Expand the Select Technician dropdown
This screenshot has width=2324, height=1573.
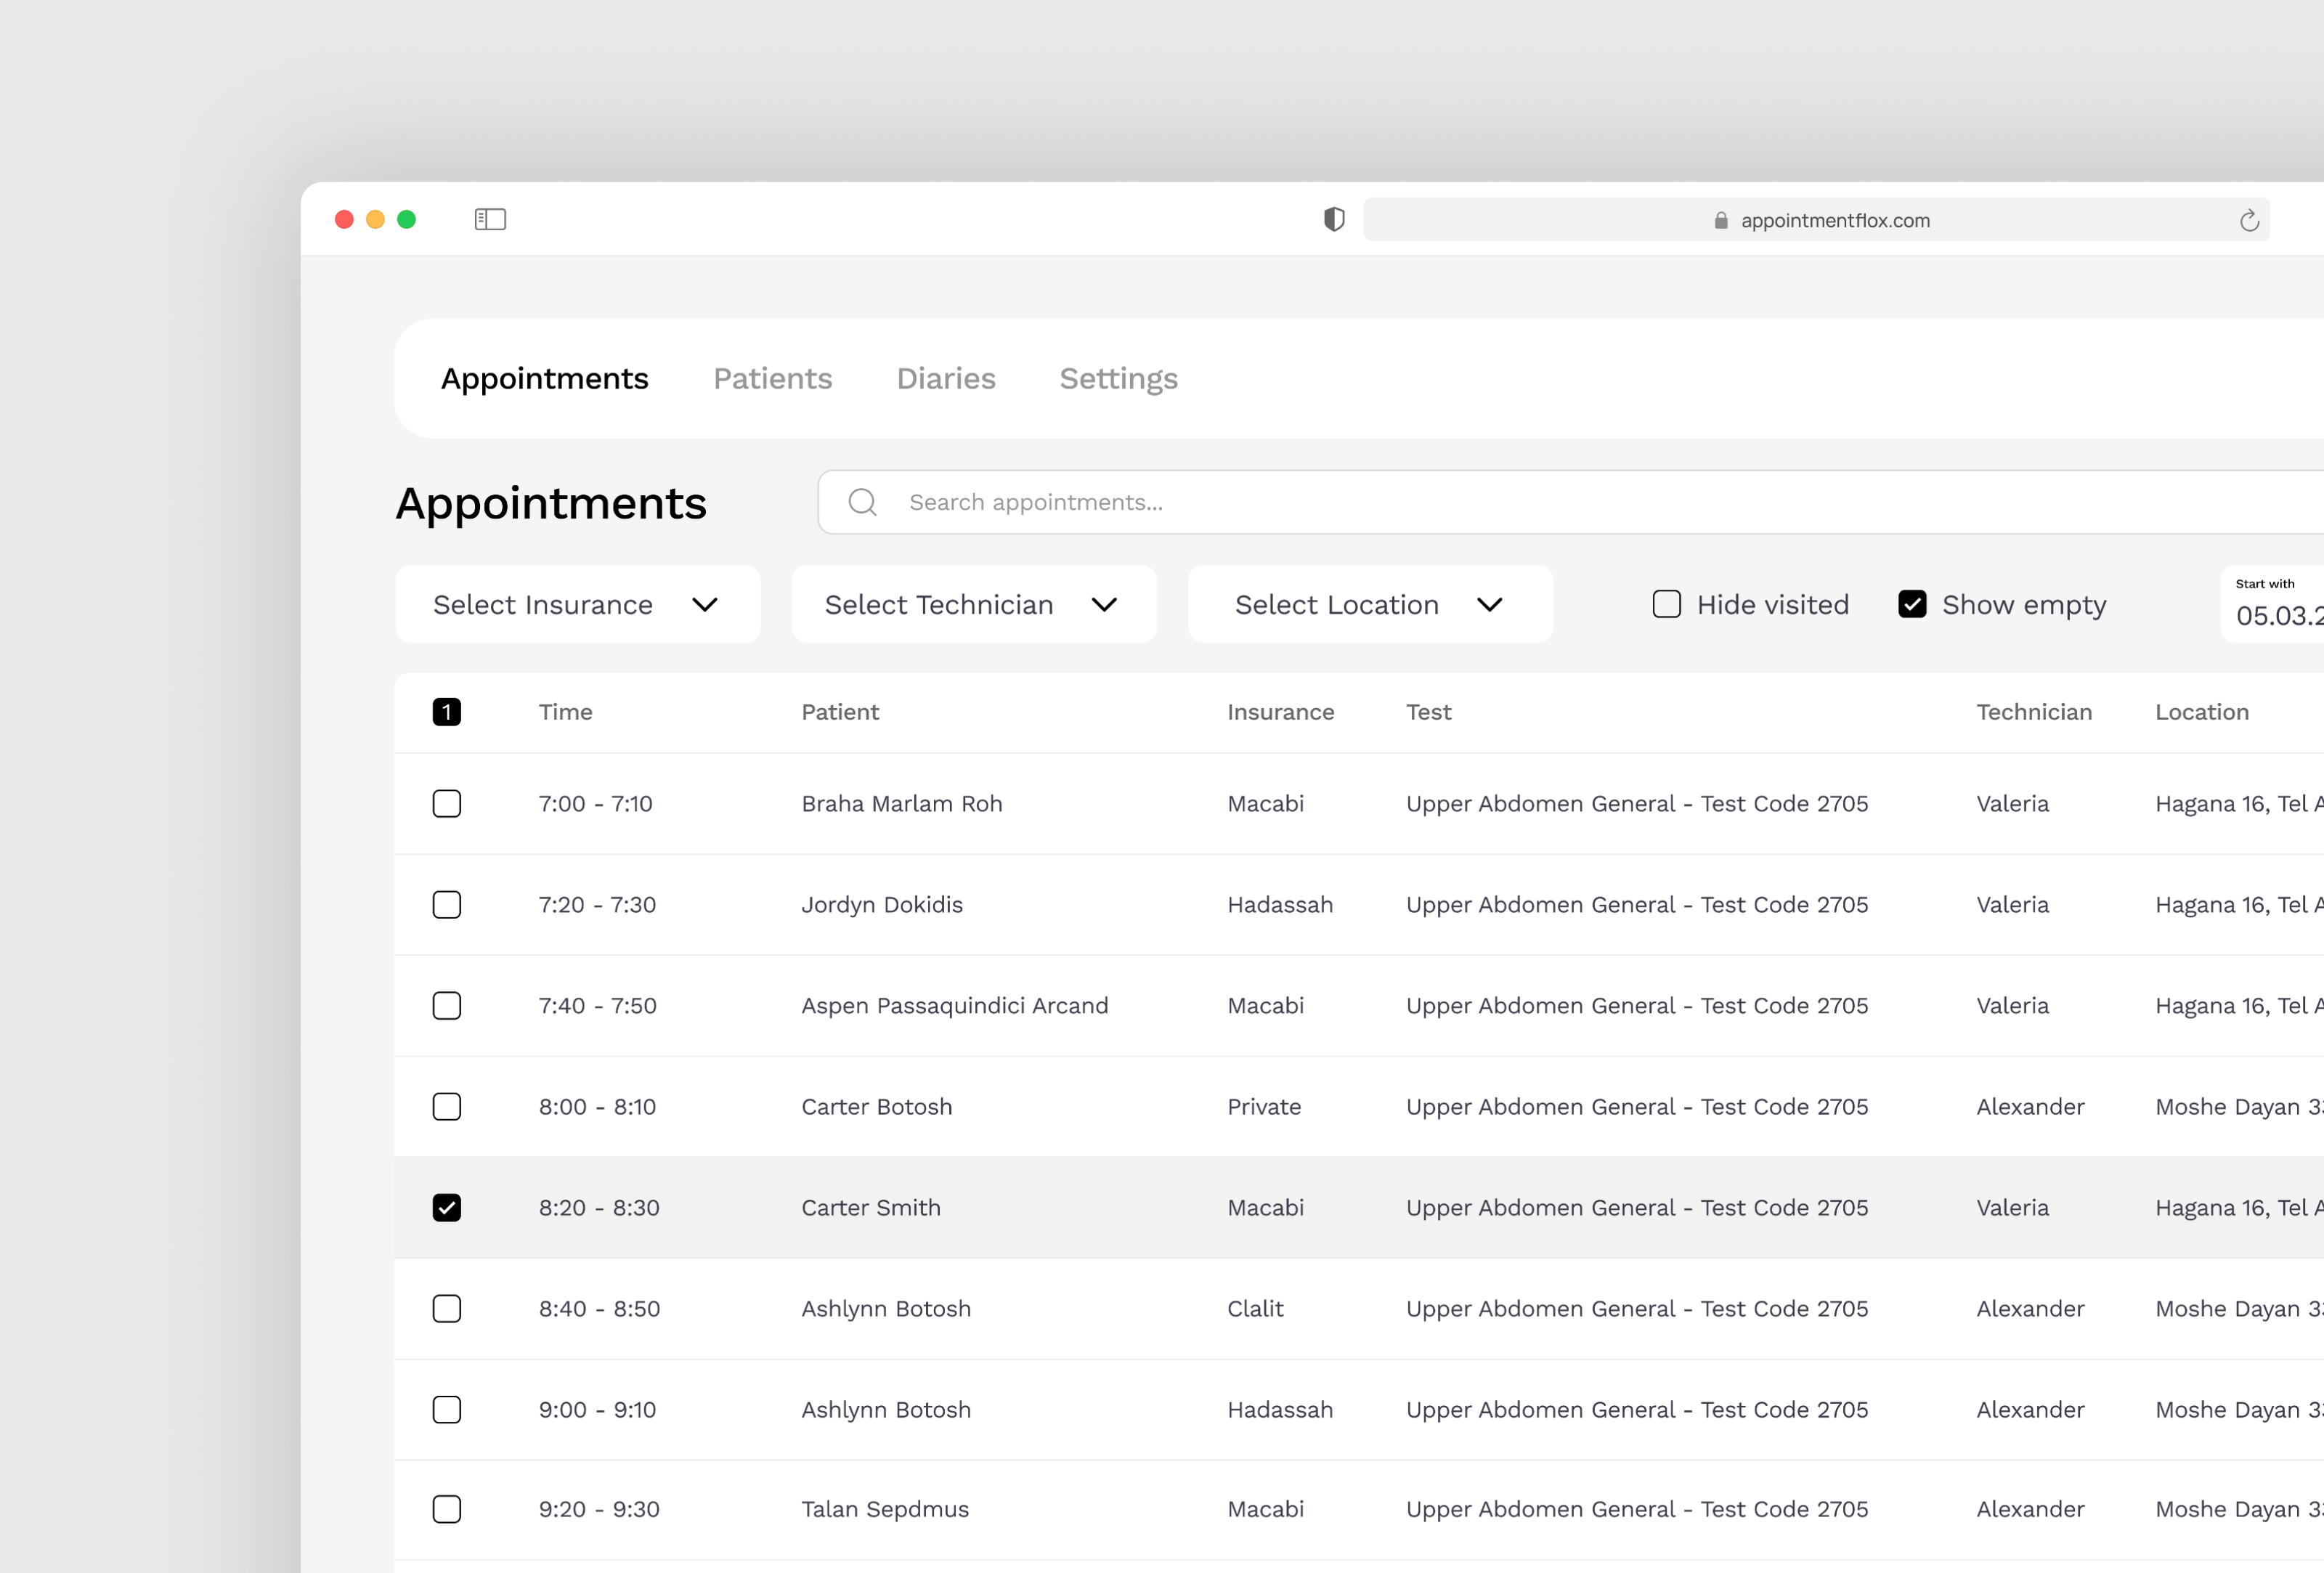[x=973, y=604]
